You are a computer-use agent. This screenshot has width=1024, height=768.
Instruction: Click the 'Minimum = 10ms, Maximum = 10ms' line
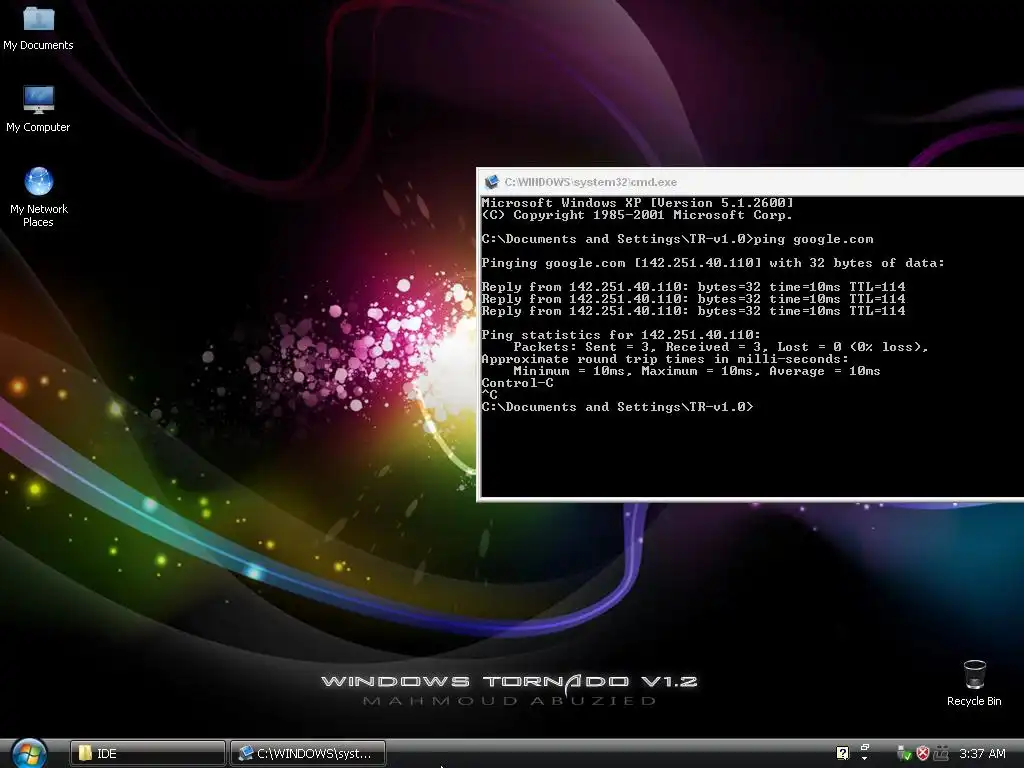click(697, 371)
